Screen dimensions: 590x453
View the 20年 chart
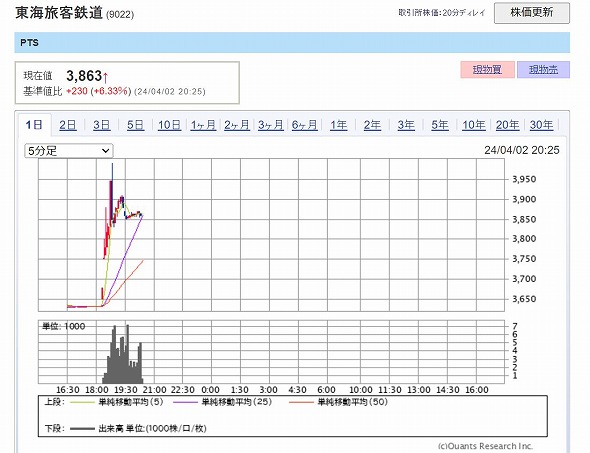coord(508,125)
